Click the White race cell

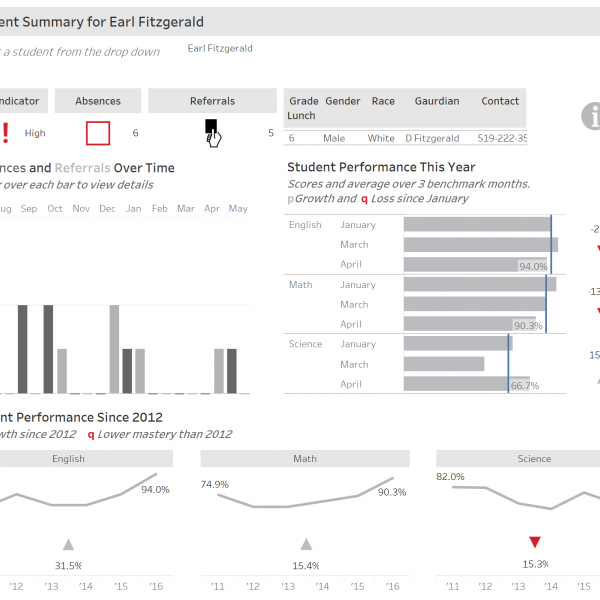pos(381,138)
